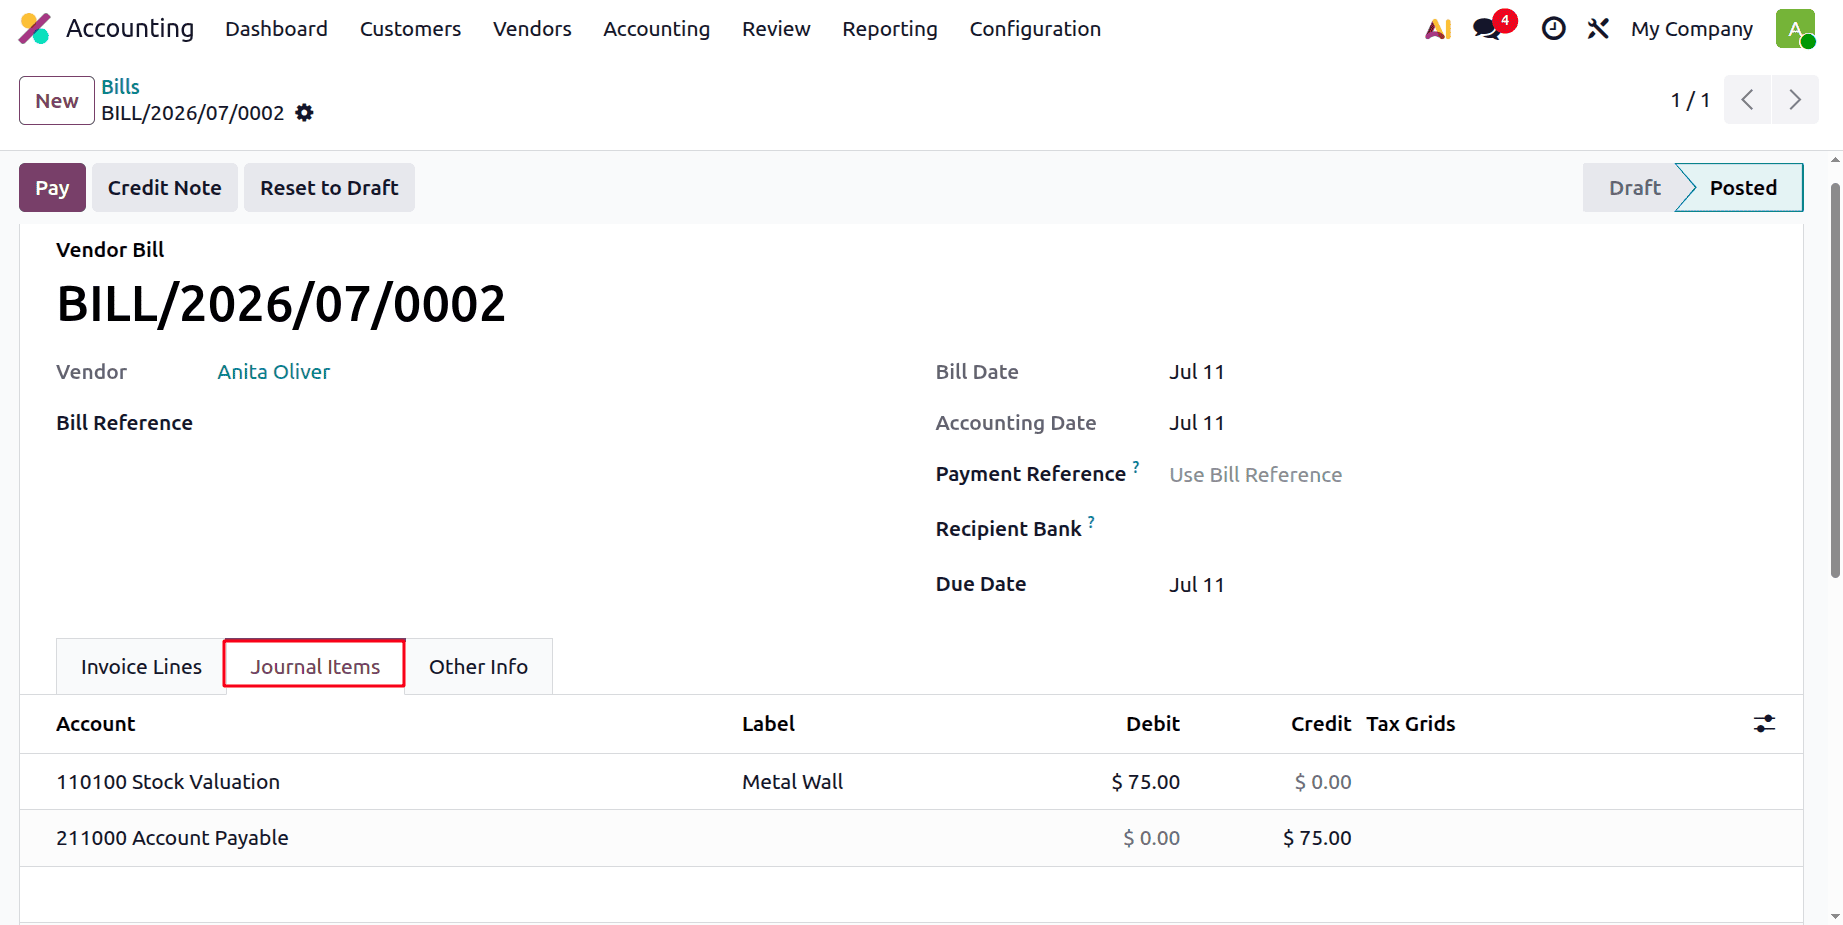Click the Accounting Date value Jul 11
The image size is (1843, 925).
(1197, 423)
